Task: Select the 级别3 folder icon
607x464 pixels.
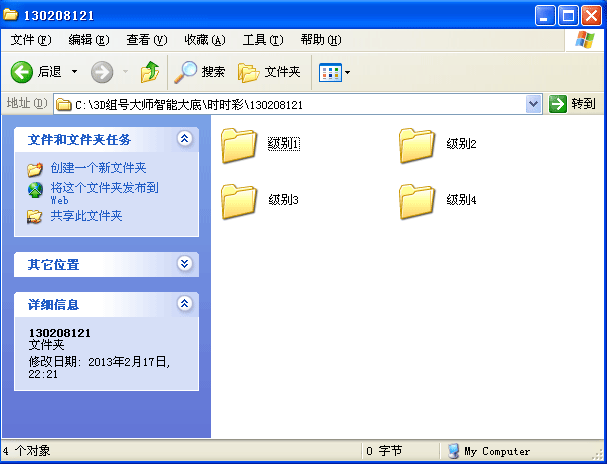Action: [240, 201]
